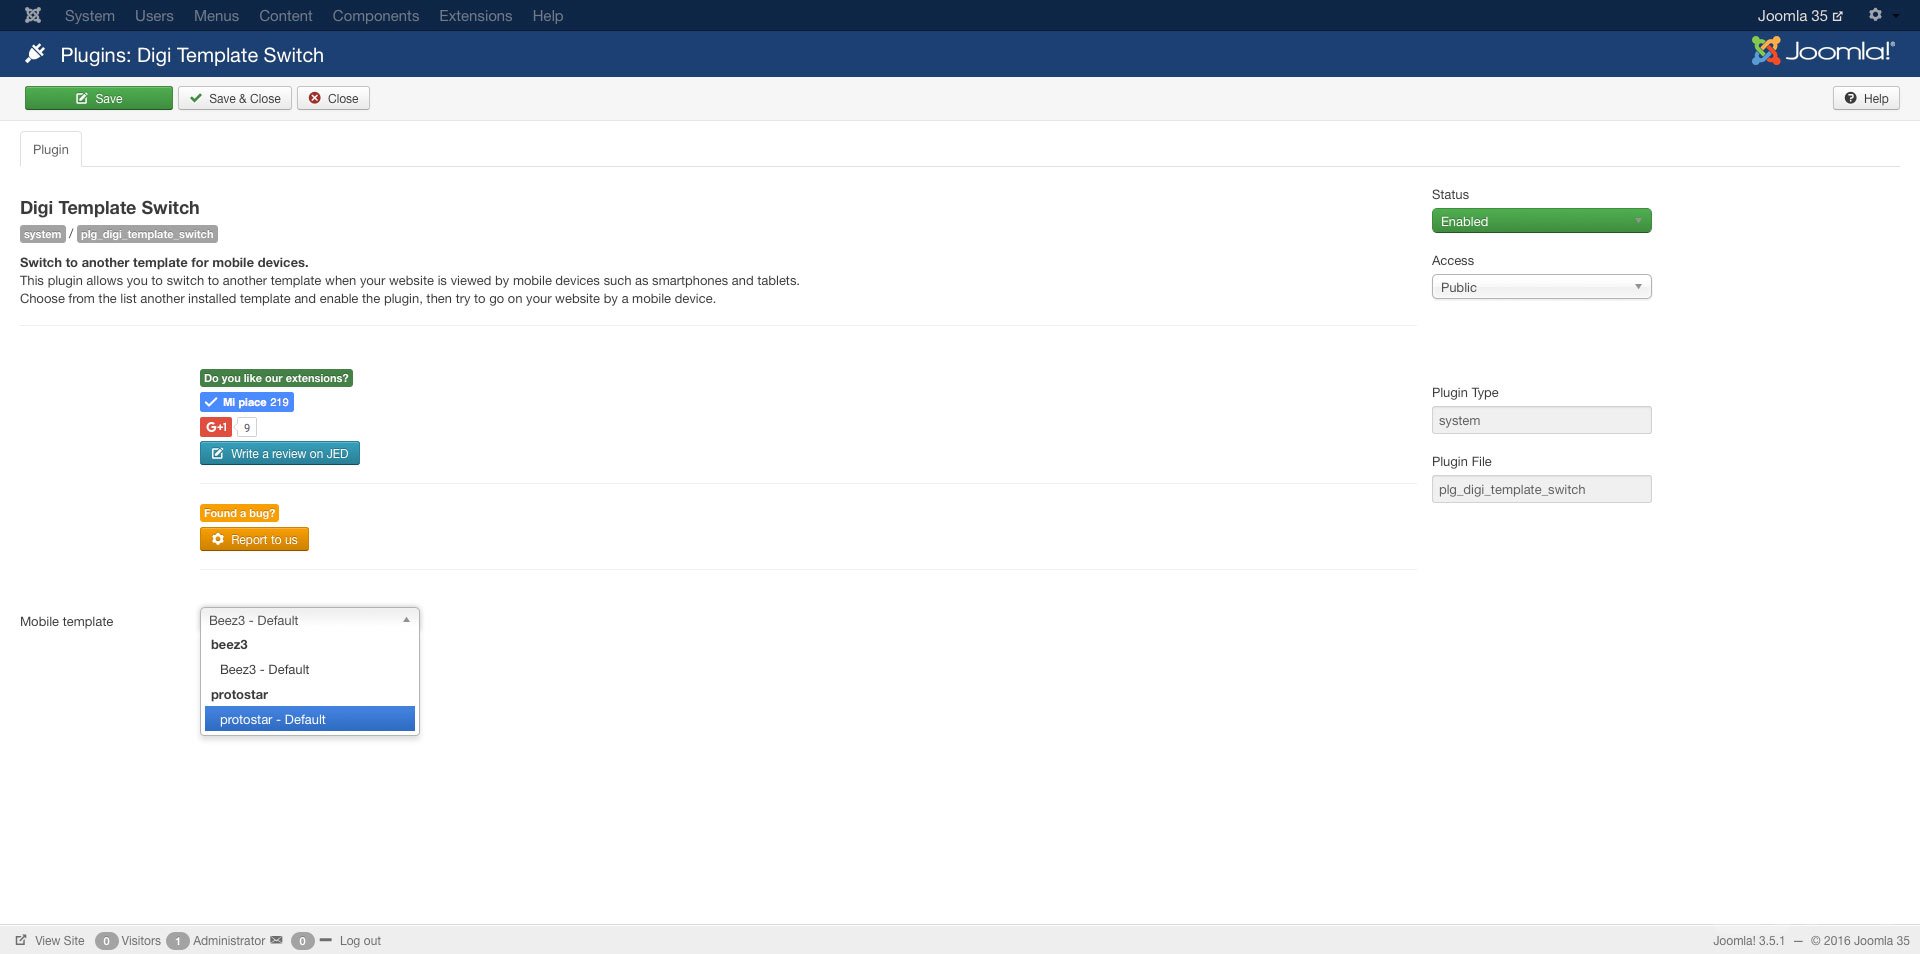Click the Administrator count badge
Viewport: 1920px width, 954px height.
coord(178,941)
